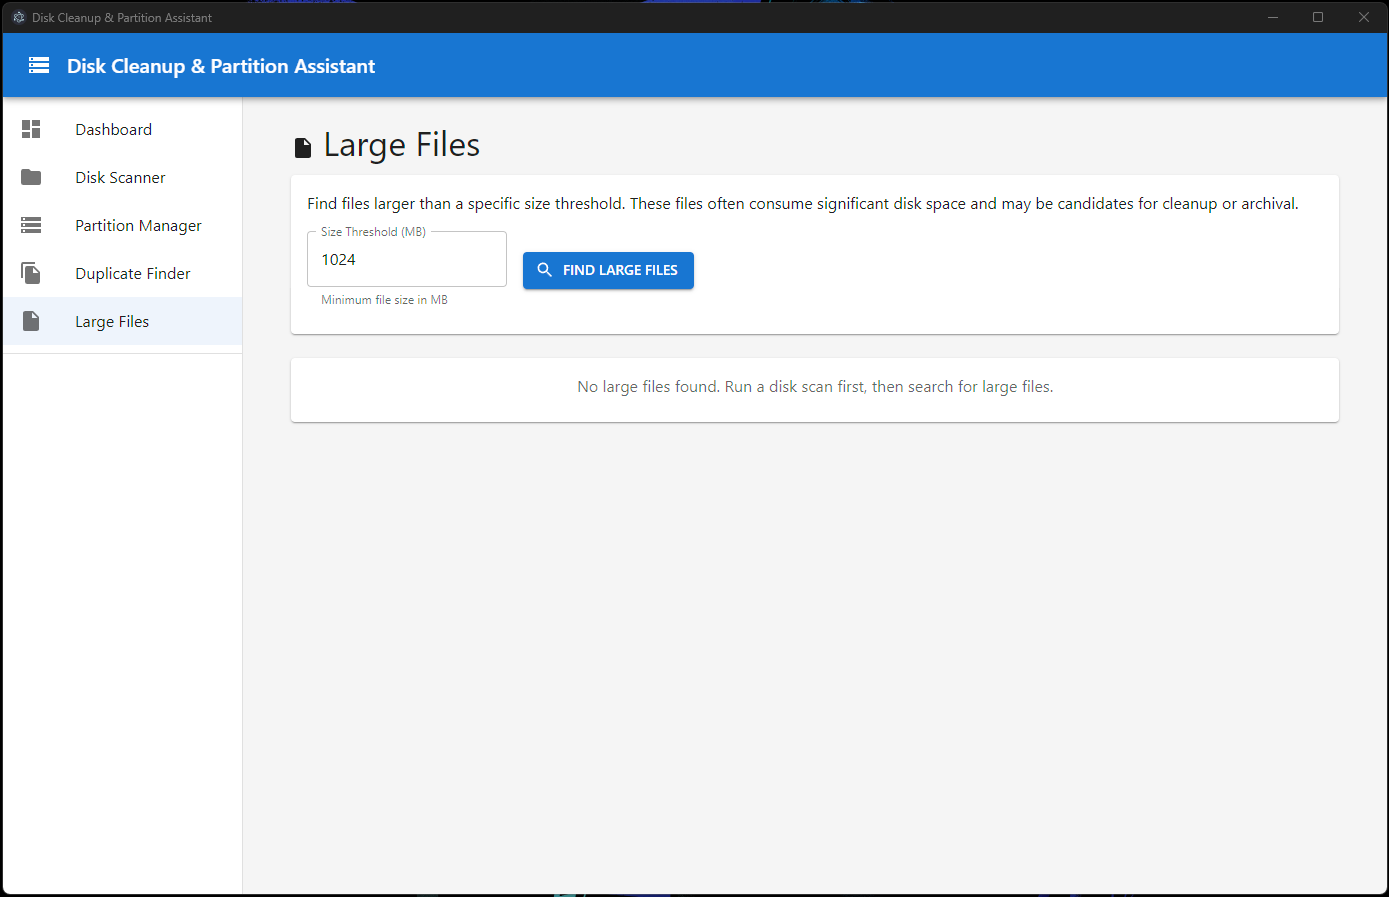The width and height of the screenshot is (1389, 897).
Task: Click the Disk Scanner folder icon
Action: pos(30,177)
